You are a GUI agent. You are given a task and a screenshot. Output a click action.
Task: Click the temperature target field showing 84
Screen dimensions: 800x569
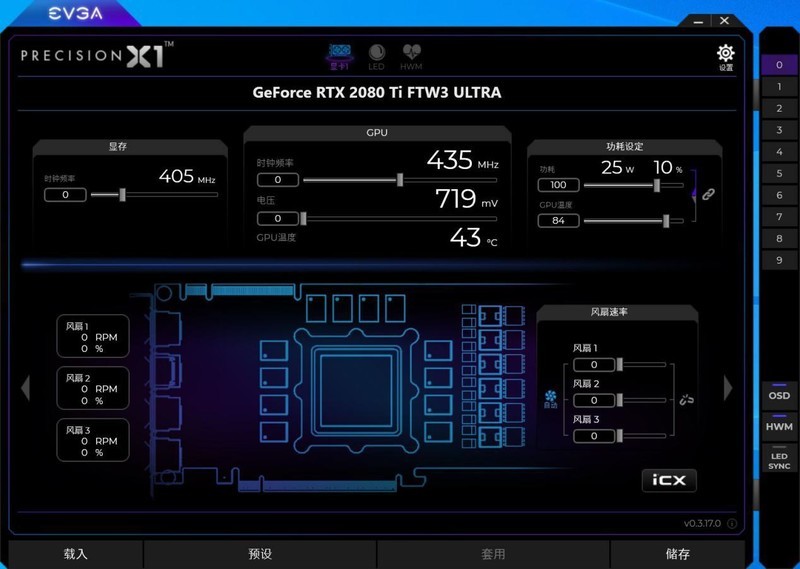click(x=559, y=221)
